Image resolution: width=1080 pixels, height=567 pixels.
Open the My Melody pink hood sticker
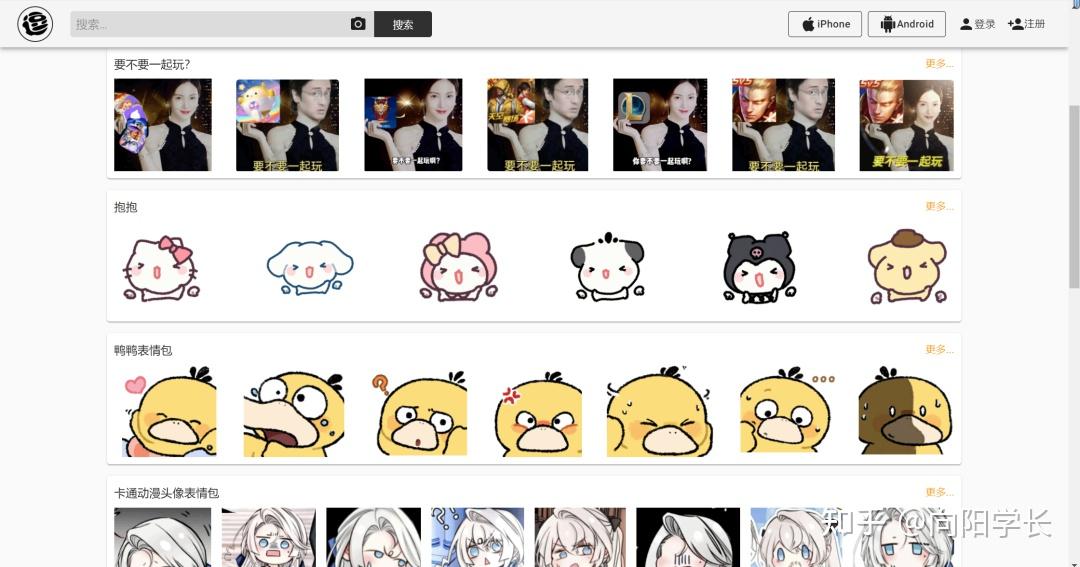(458, 267)
